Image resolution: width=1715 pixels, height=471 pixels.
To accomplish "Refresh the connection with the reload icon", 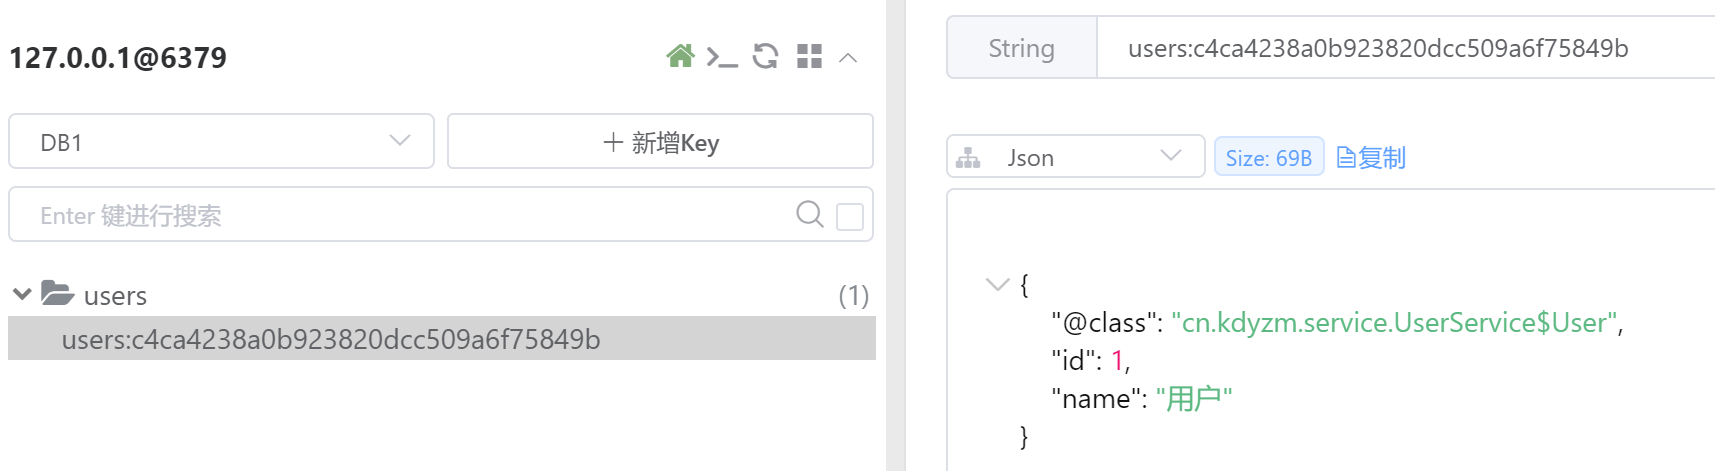I will click(x=765, y=56).
